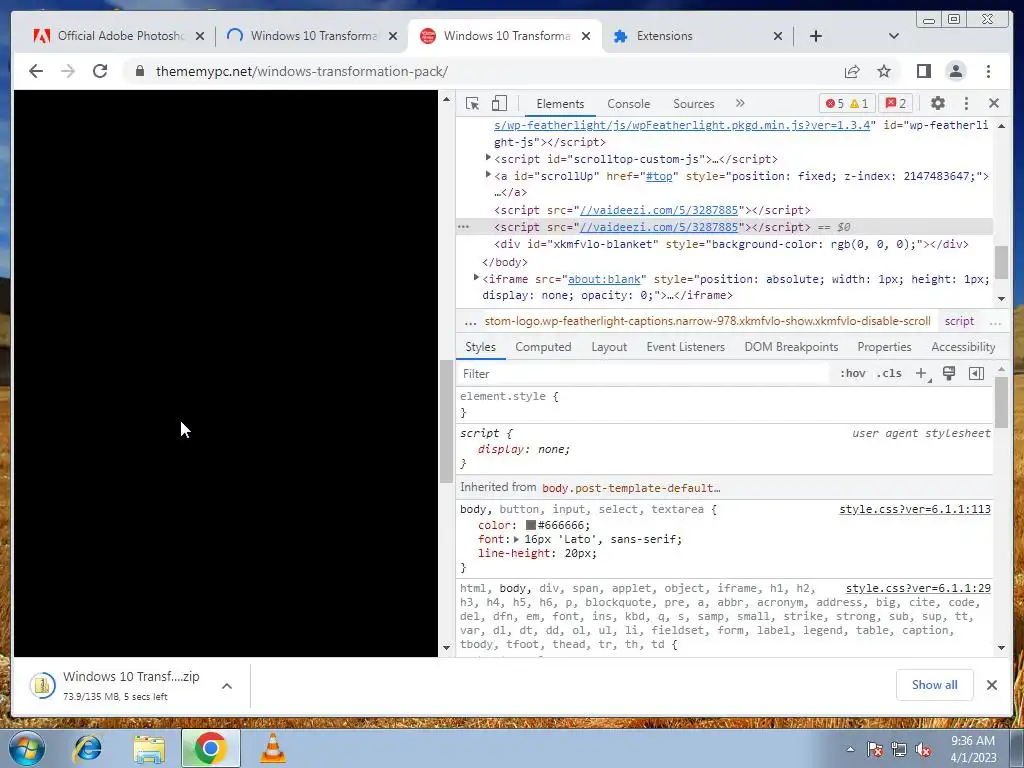Open the Layout tab
Viewport: 1024px width, 768px height.
609,347
